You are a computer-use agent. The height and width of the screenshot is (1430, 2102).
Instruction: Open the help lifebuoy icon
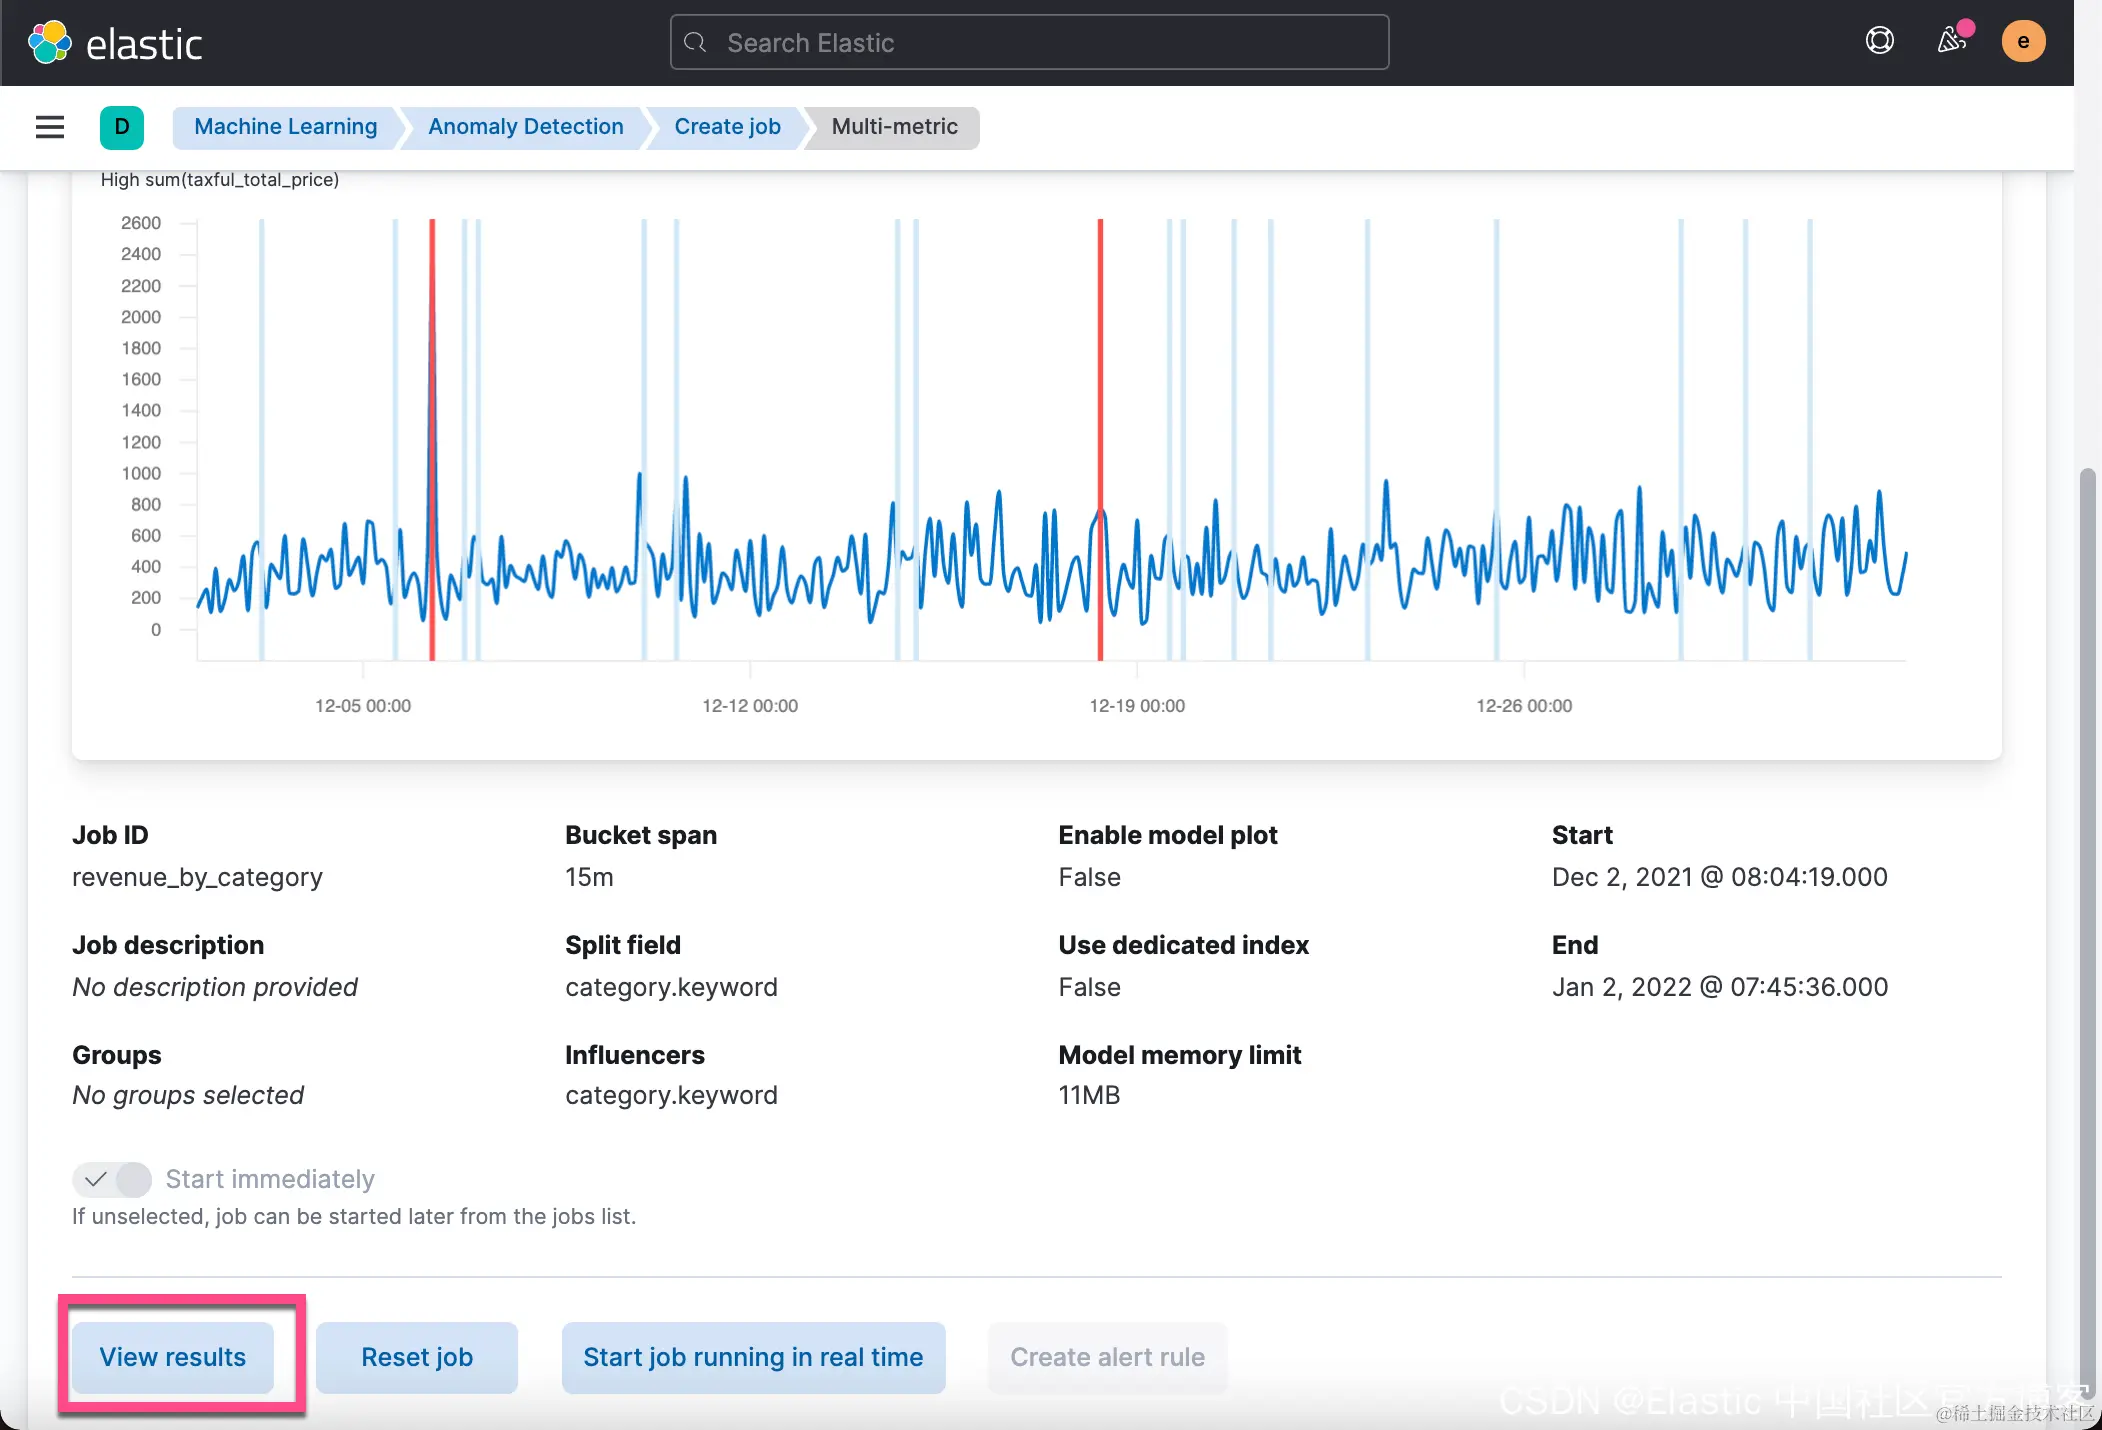pos(1879,41)
